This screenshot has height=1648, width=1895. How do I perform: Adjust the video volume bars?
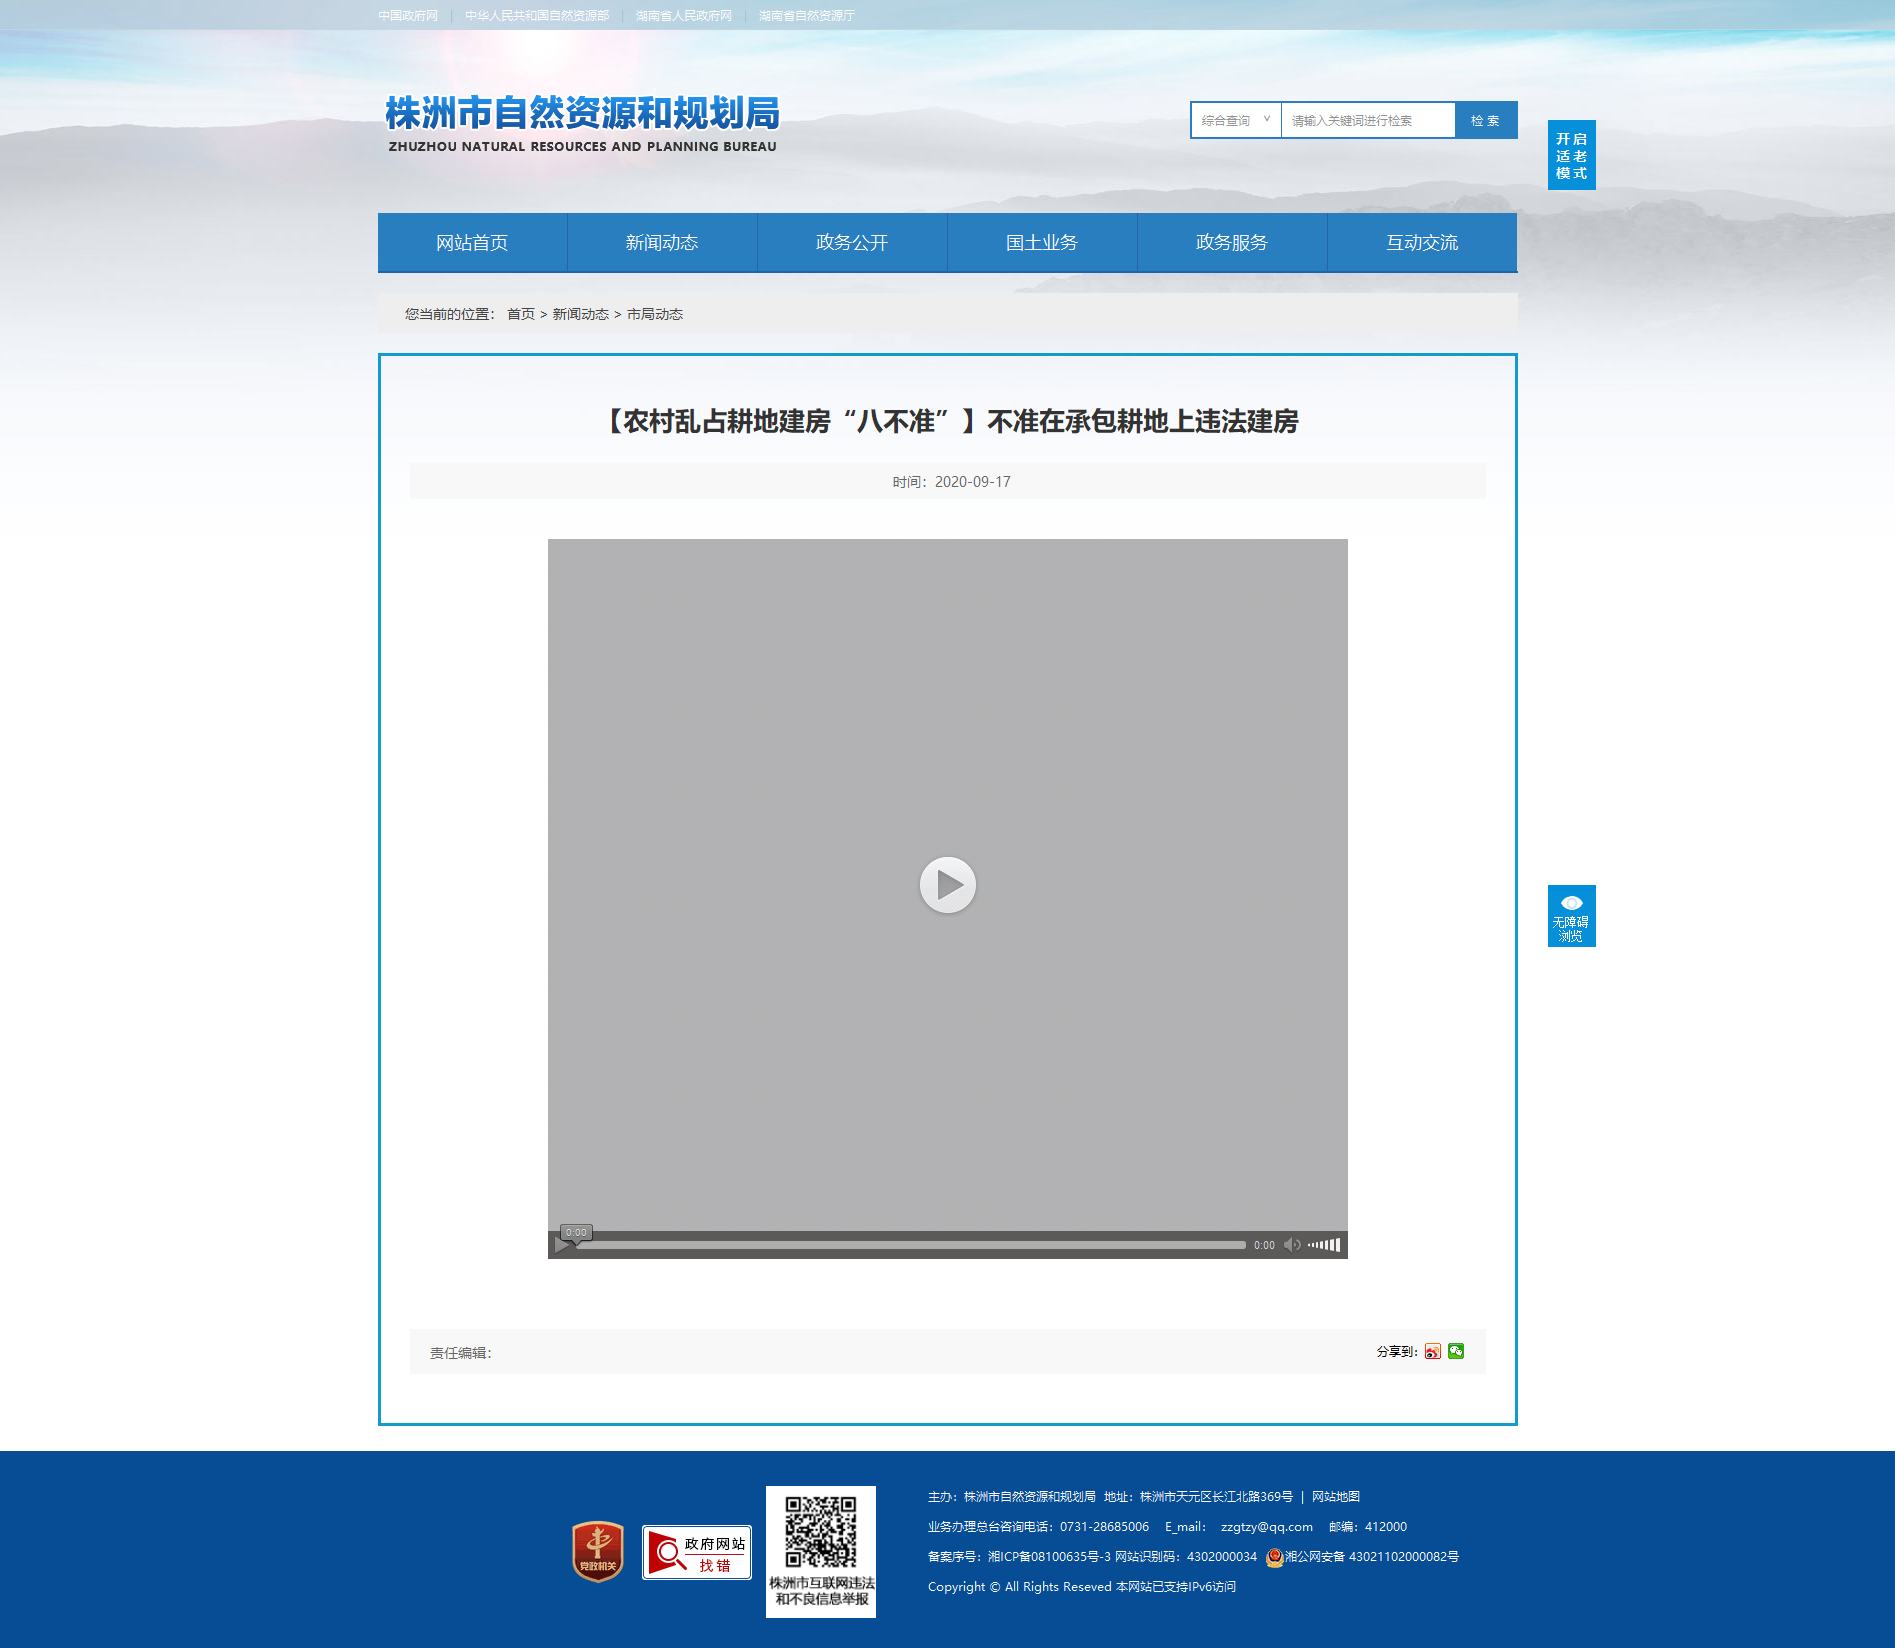point(1324,1245)
